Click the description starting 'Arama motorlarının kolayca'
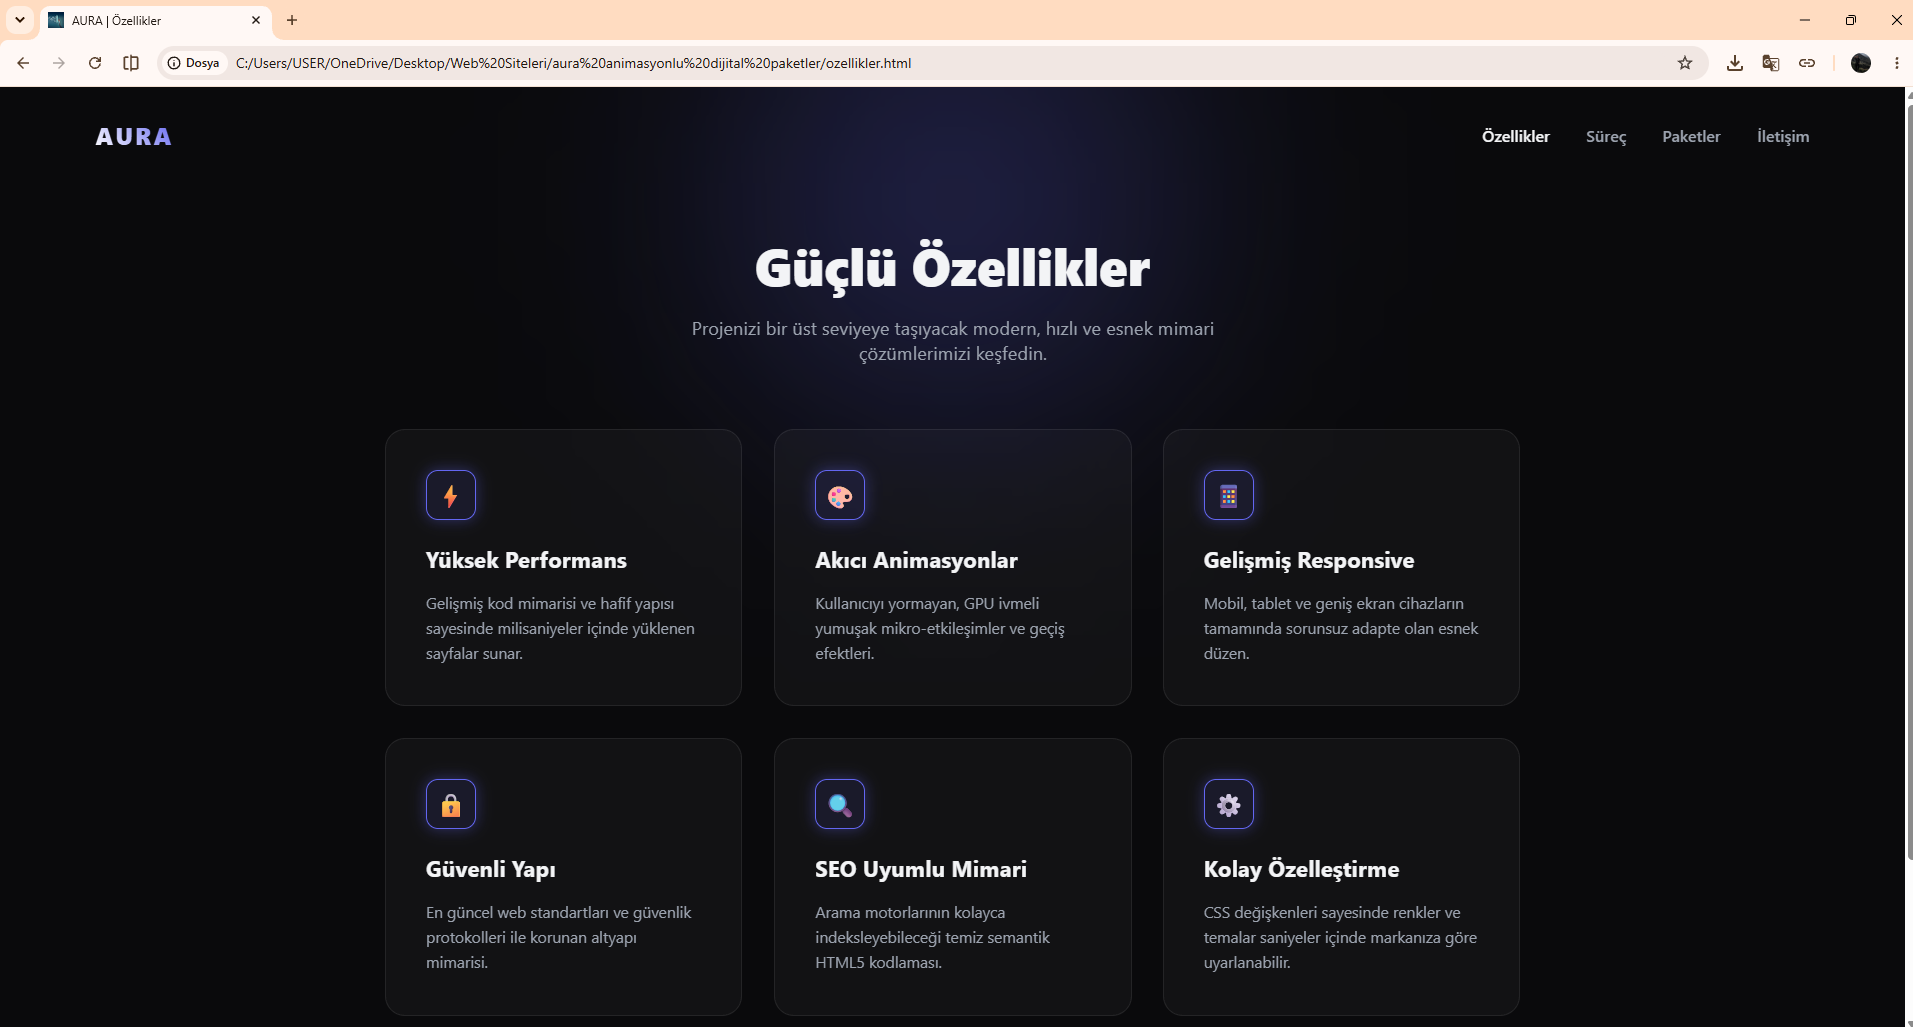 pos(932,937)
